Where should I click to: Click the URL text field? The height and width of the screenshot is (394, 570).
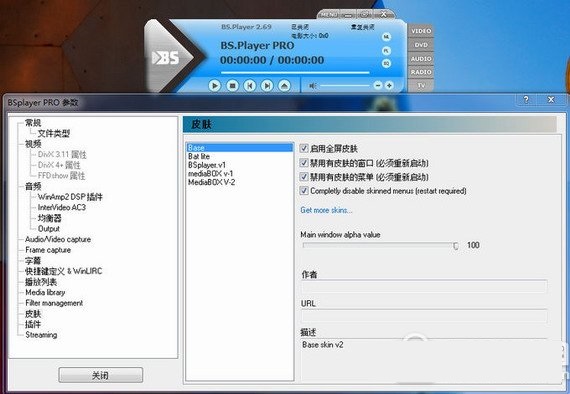424,315
